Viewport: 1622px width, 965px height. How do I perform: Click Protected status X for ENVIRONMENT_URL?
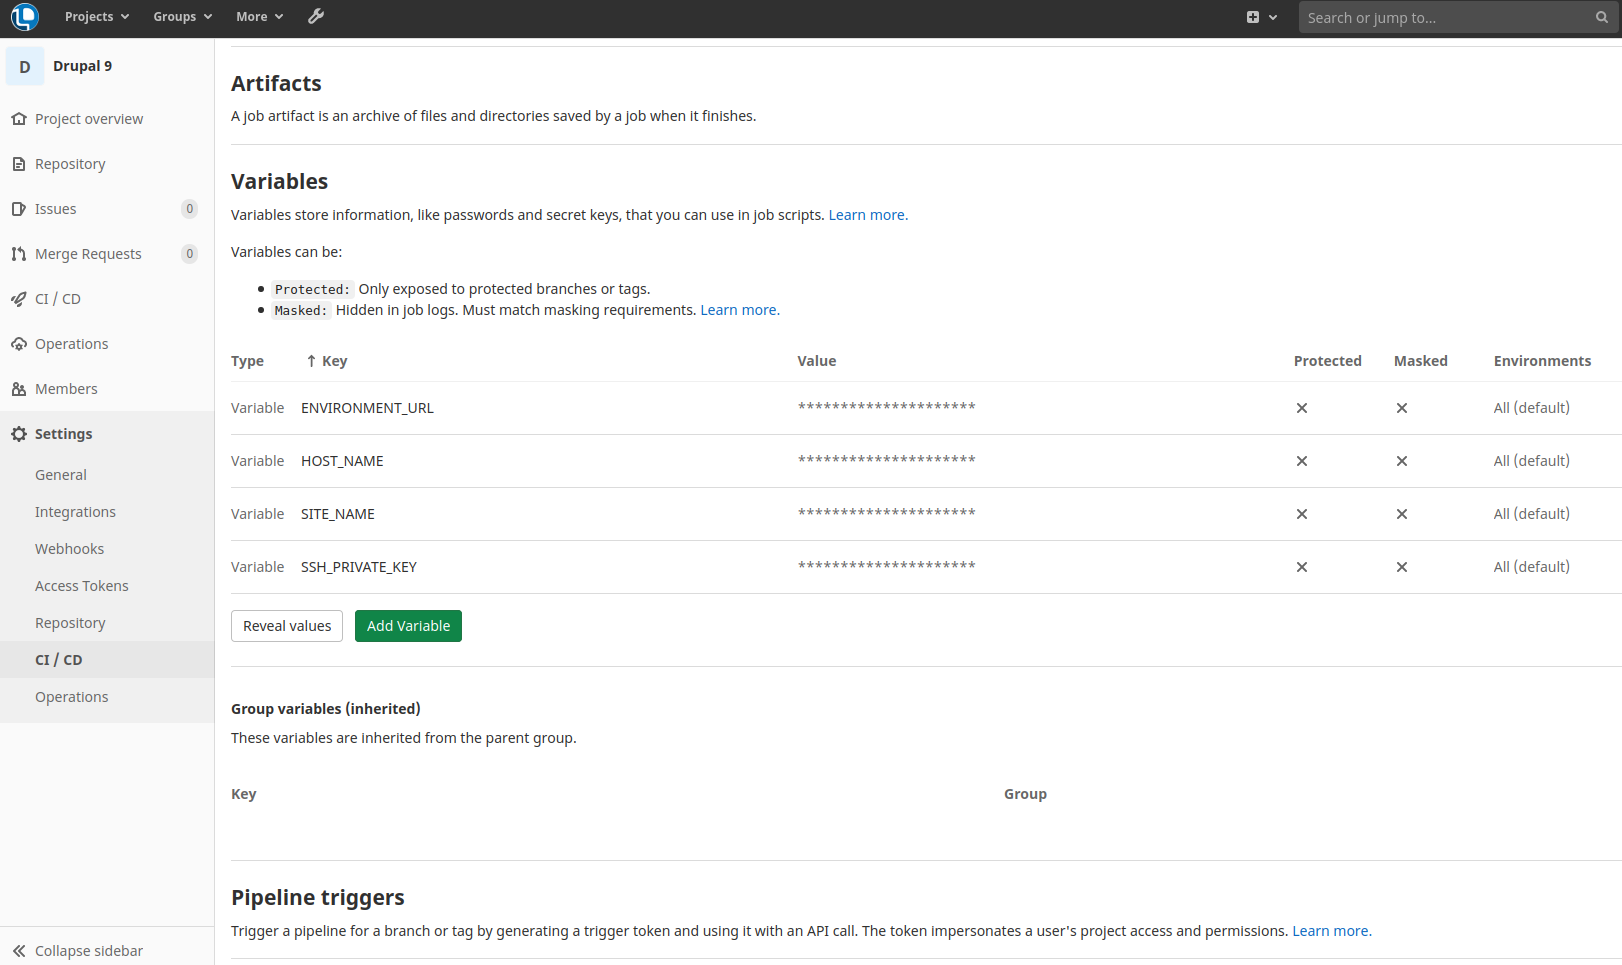pyautogui.click(x=1301, y=408)
